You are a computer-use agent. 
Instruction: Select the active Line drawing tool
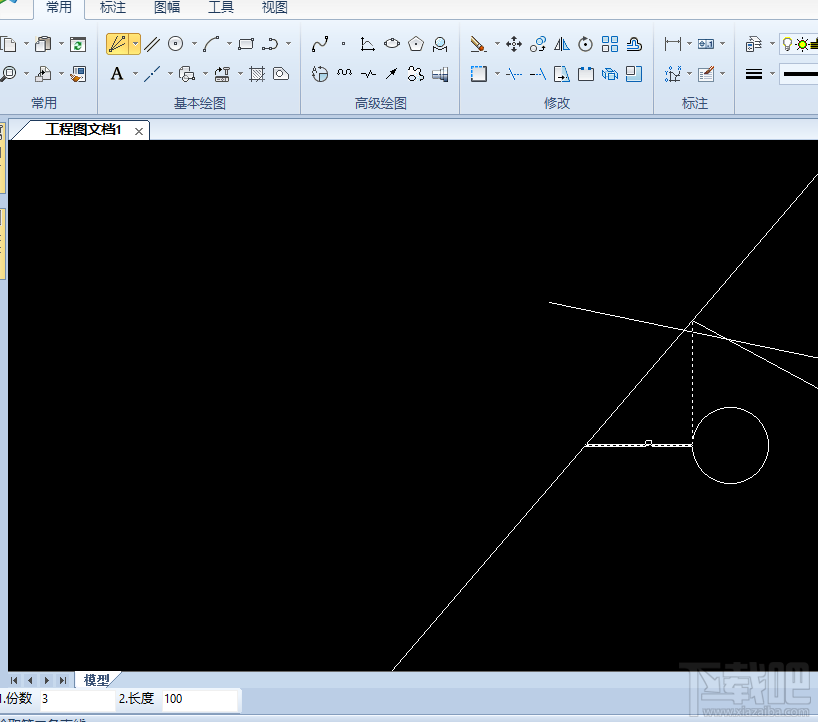pyautogui.click(x=118, y=44)
